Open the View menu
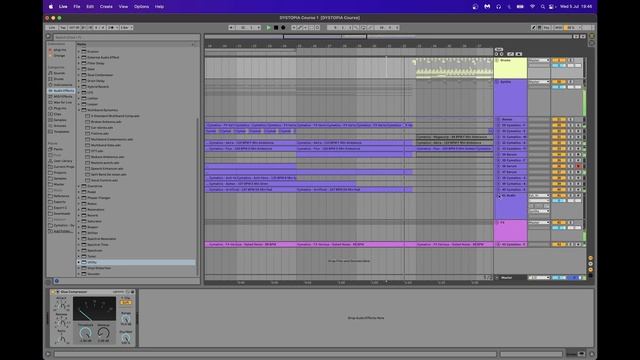This screenshot has width=640, height=360. pyautogui.click(x=123, y=7)
